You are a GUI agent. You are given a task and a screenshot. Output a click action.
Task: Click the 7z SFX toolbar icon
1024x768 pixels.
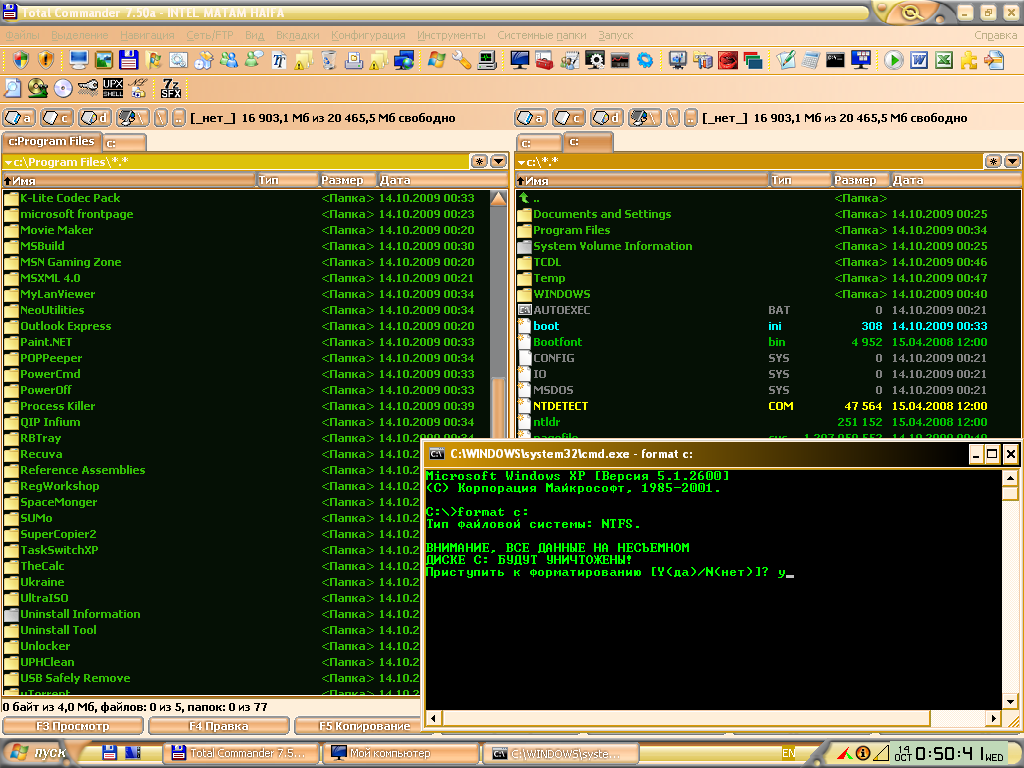(171, 88)
